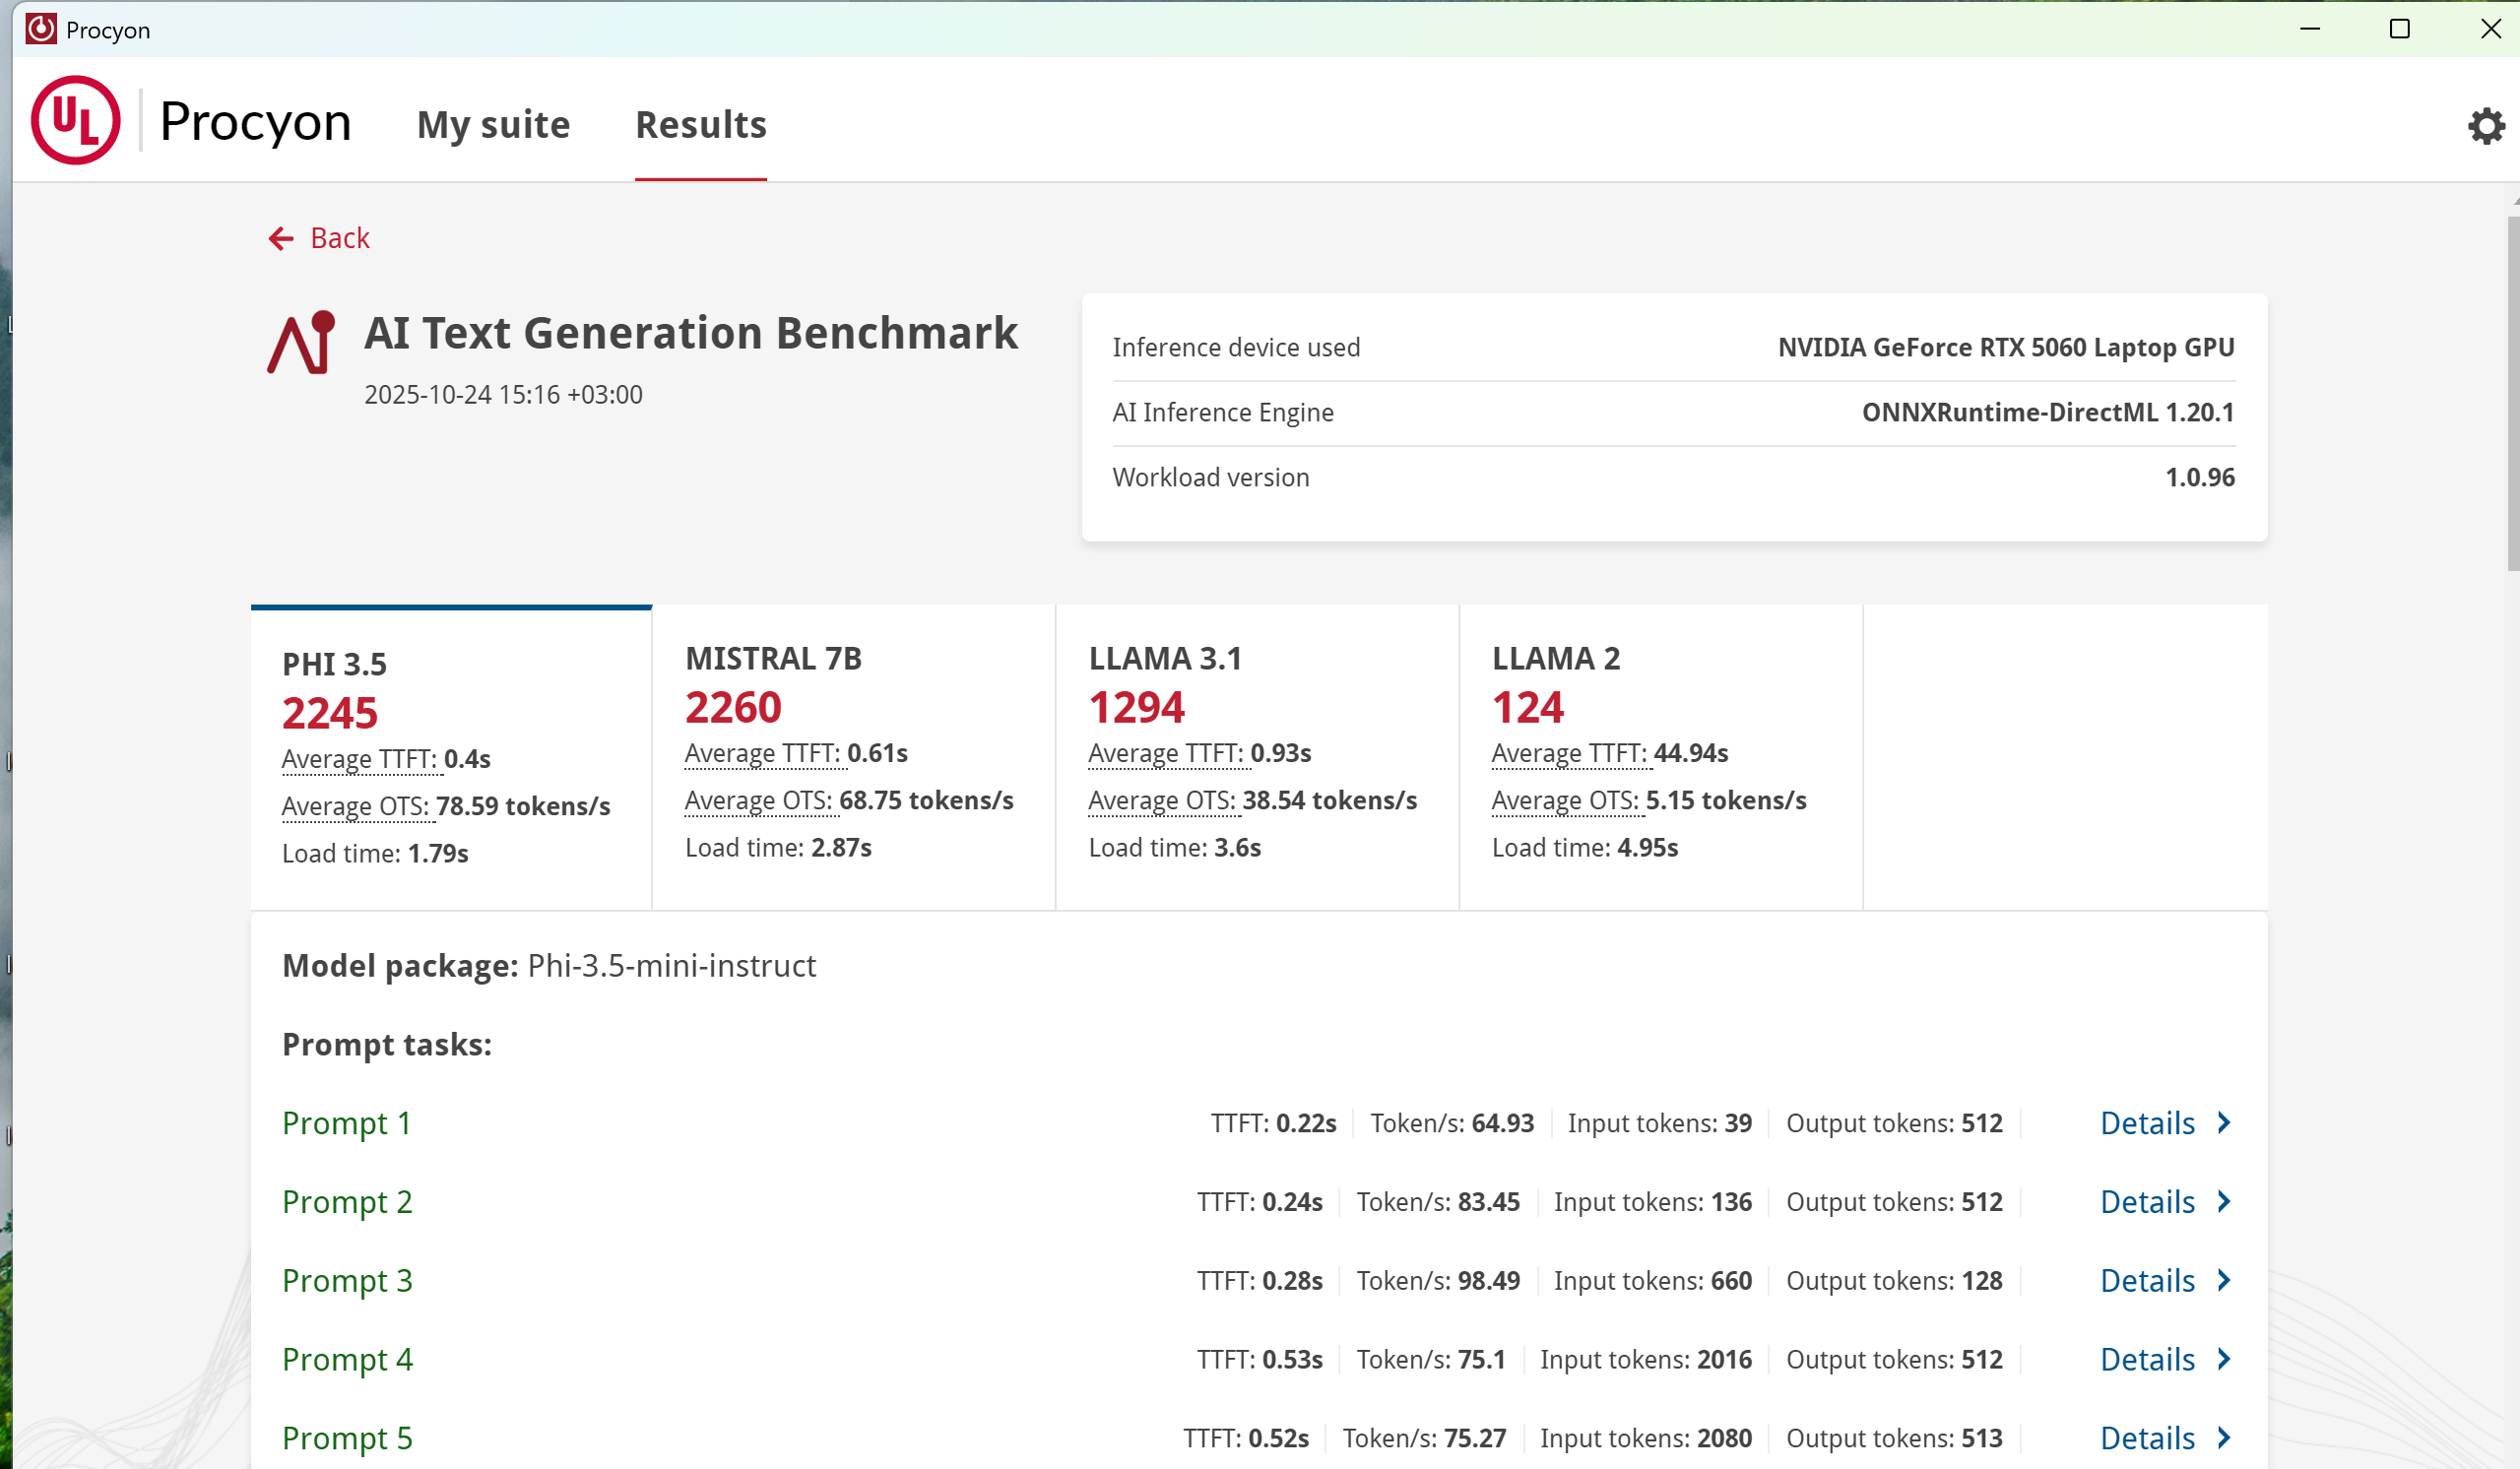The image size is (2520, 1469).
Task: Open the Prompt 1 task link
Action: 346,1123
